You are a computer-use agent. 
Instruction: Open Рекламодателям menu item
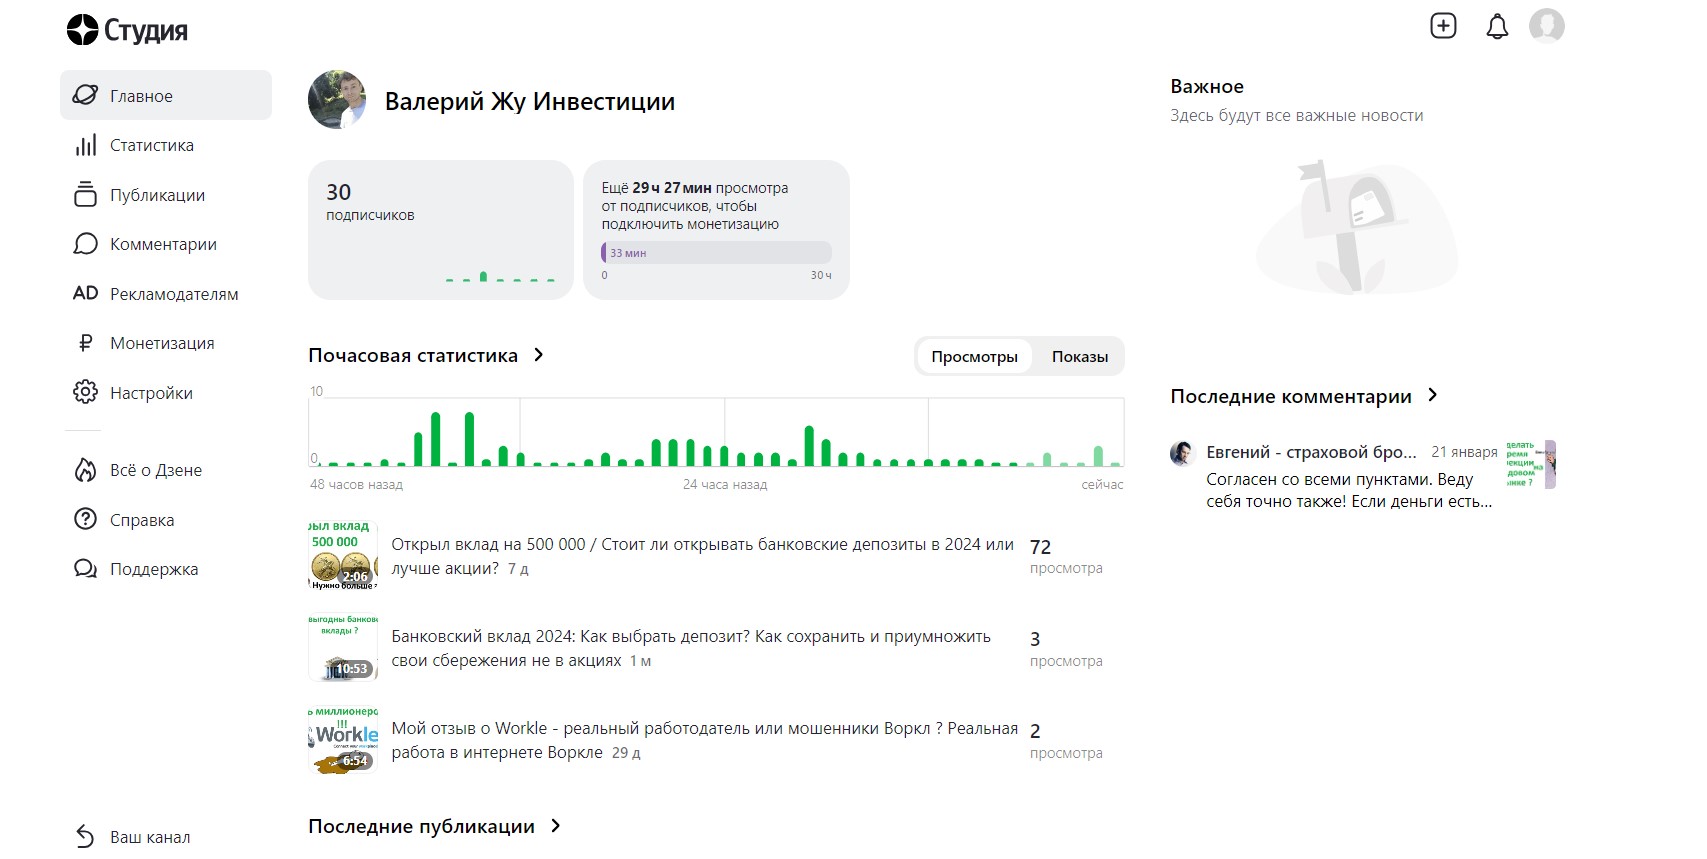pyautogui.click(x=174, y=294)
